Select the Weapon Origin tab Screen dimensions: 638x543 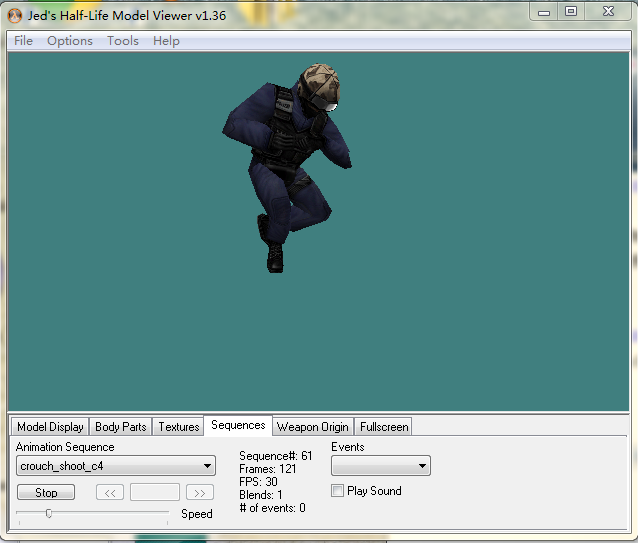(312, 427)
